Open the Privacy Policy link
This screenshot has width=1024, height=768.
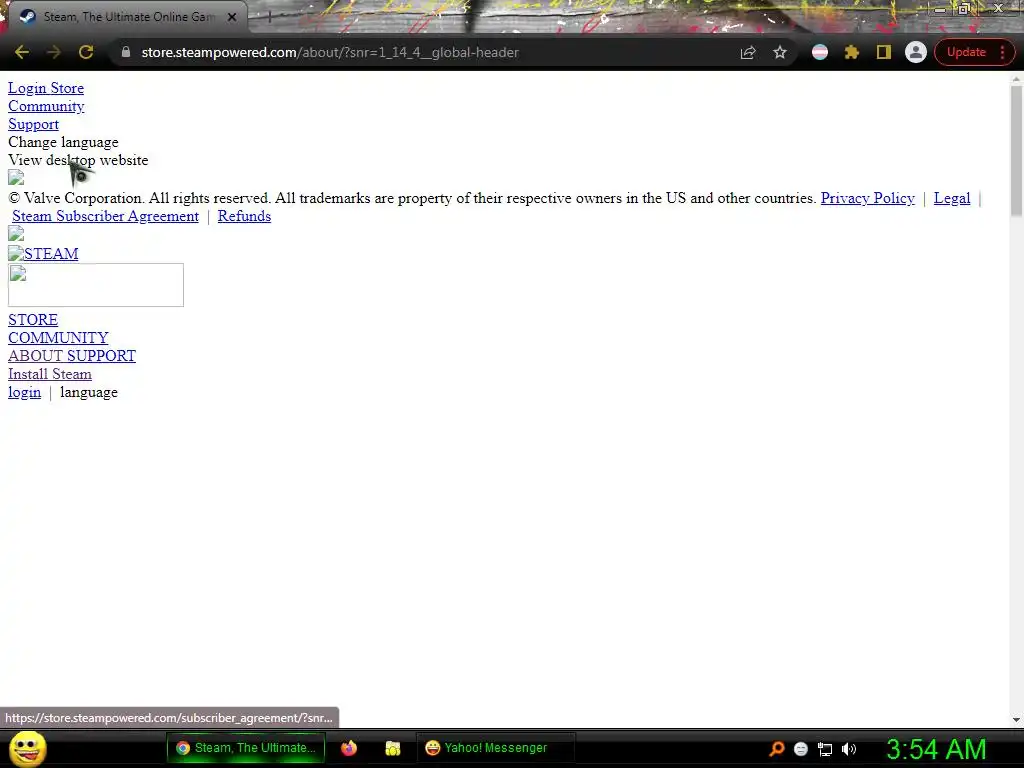(867, 198)
